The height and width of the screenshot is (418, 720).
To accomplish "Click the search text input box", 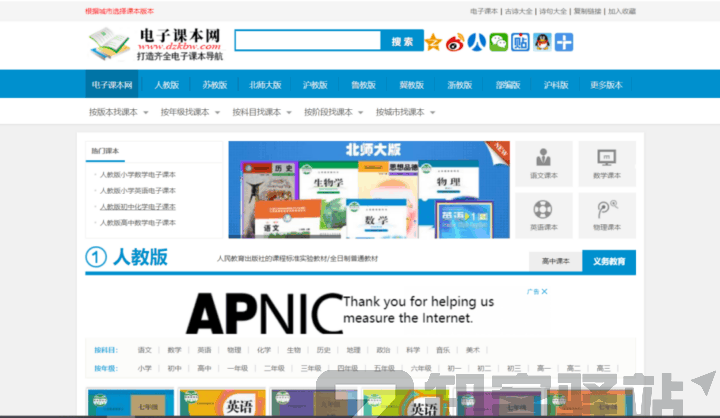I will tap(308, 41).
